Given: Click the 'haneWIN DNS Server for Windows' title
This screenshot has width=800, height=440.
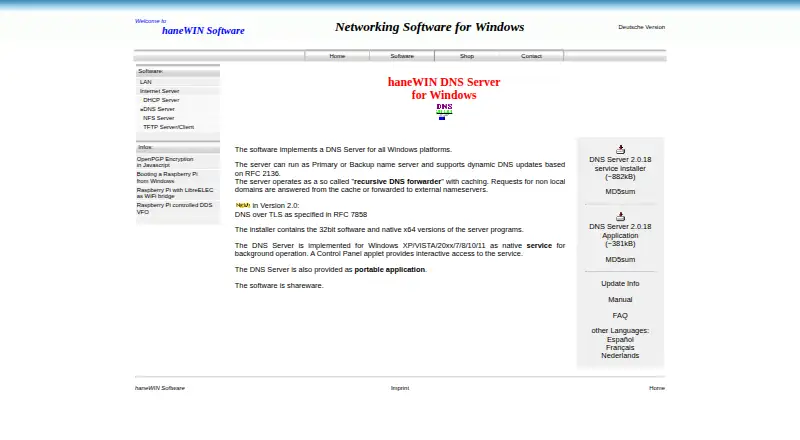Looking at the screenshot, I should click(x=444, y=88).
